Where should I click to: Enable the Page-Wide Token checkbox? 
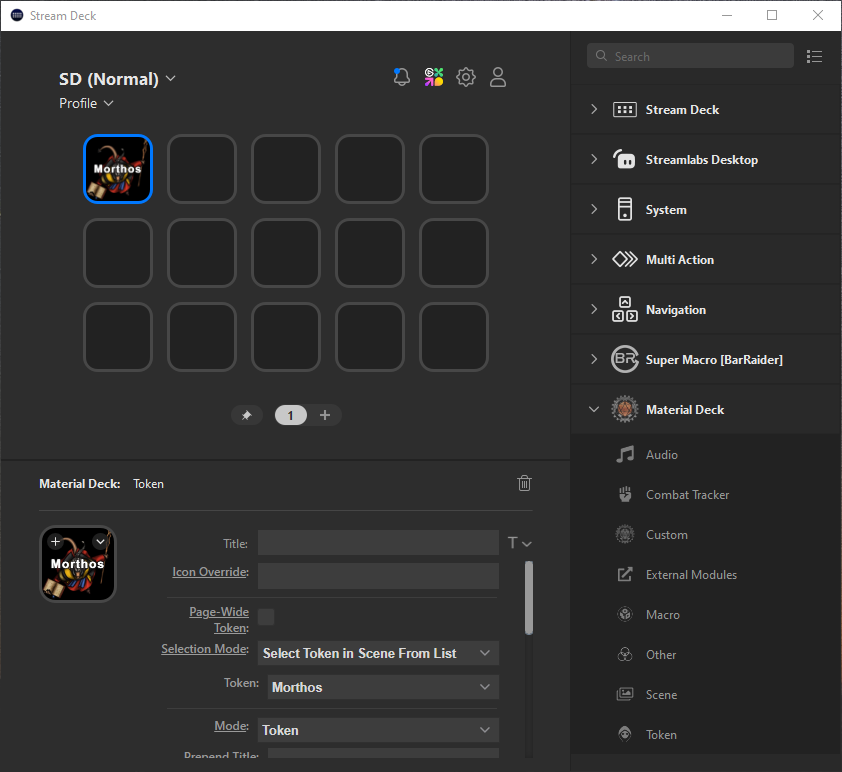point(266,617)
